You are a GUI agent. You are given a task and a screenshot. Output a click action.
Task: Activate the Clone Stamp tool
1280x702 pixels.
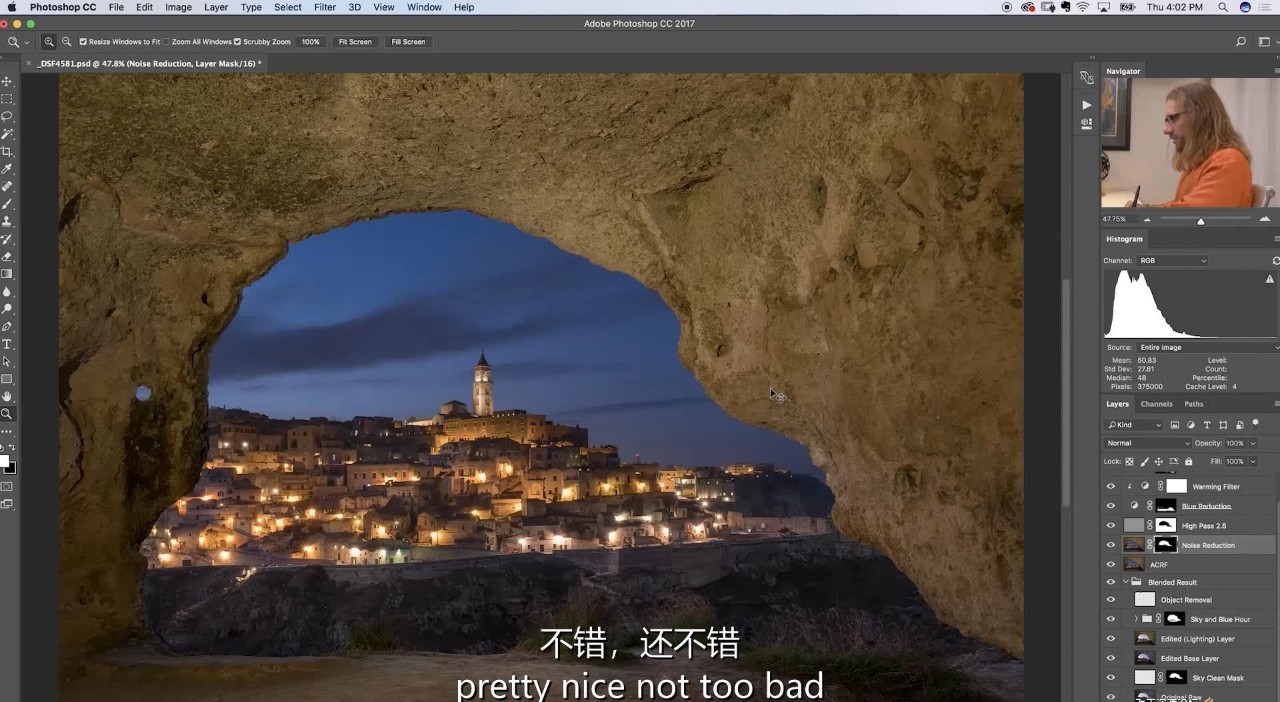pyautogui.click(x=7, y=221)
